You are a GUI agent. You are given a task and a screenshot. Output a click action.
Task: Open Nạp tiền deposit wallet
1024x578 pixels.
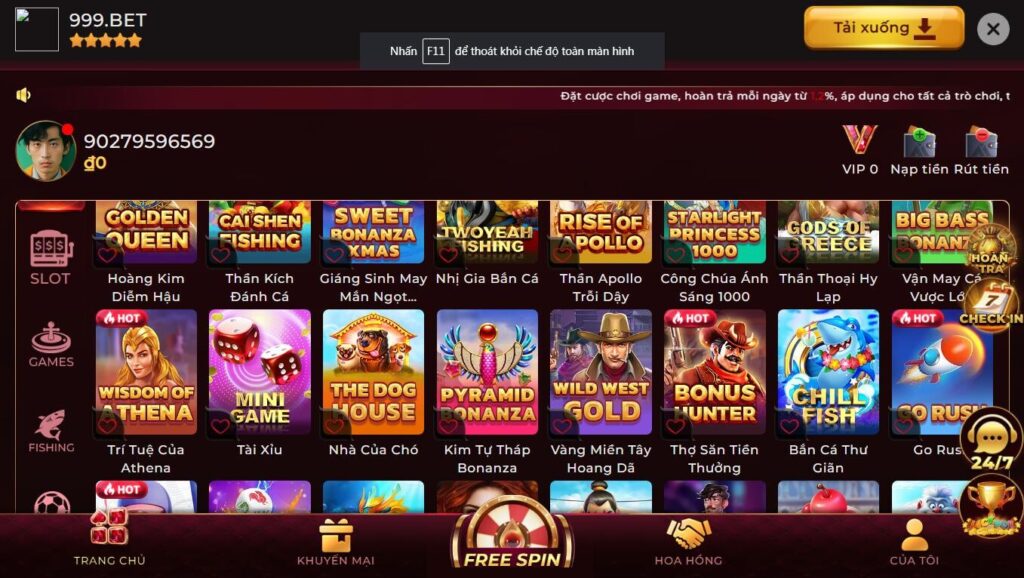(919, 150)
